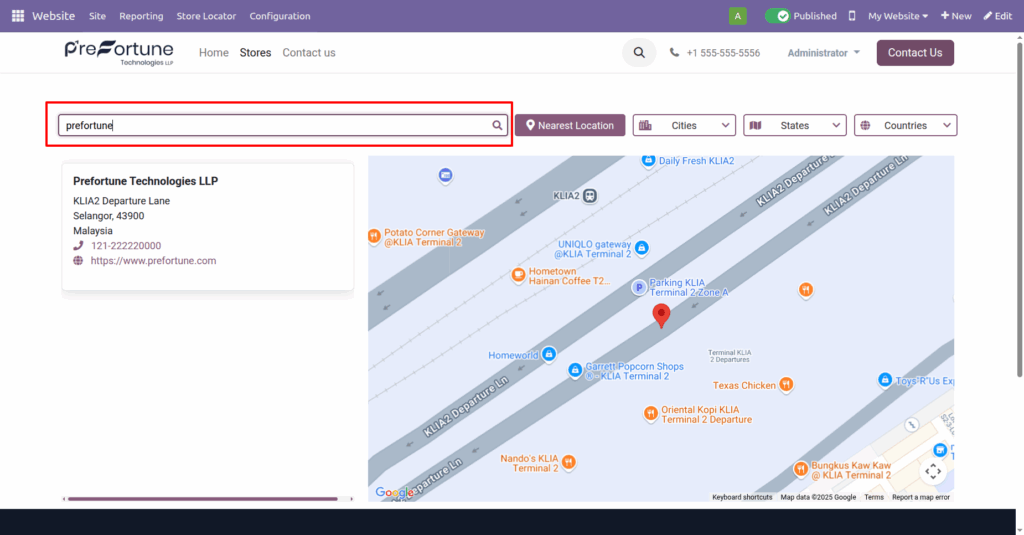Viewport: 1024px width, 535px height.
Task: Click Nando's KLIA Terminal 2 marker
Action: (569, 462)
